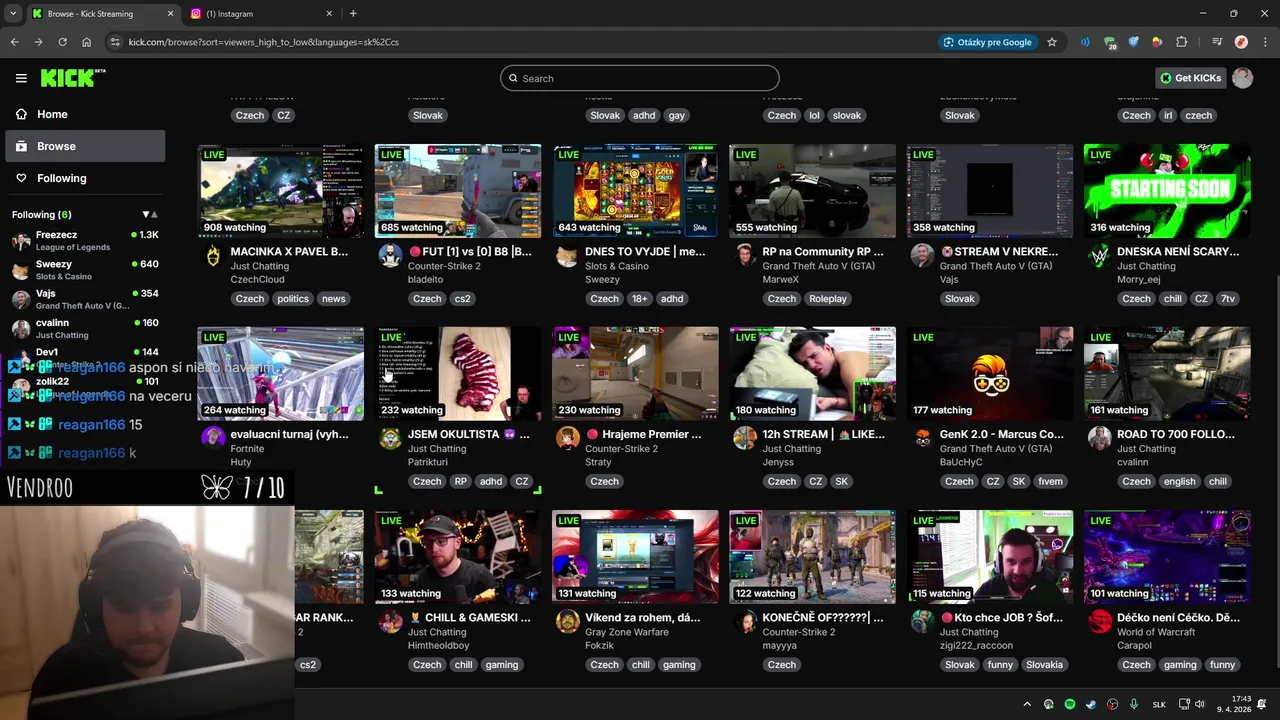
Task: Open Following in sidebar
Action: pyautogui.click(x=84, y=178)
